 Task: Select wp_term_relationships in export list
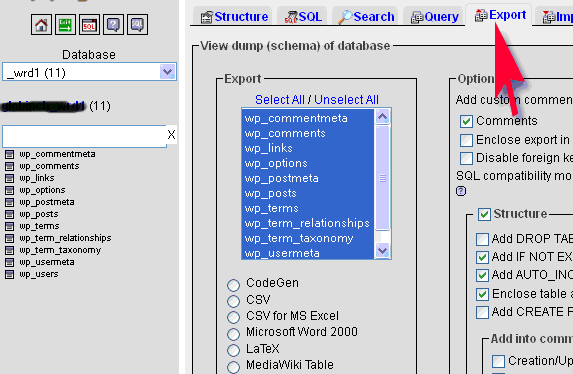tap(308, 223)
